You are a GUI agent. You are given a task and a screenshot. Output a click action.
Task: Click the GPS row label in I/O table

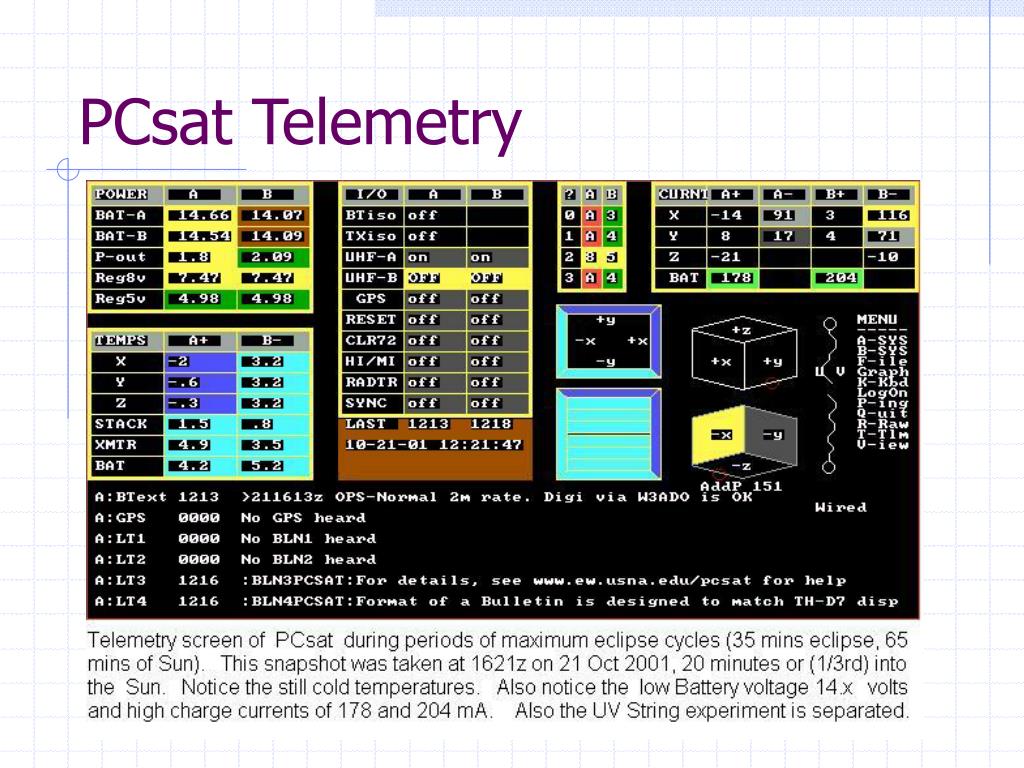click(371, 298)
